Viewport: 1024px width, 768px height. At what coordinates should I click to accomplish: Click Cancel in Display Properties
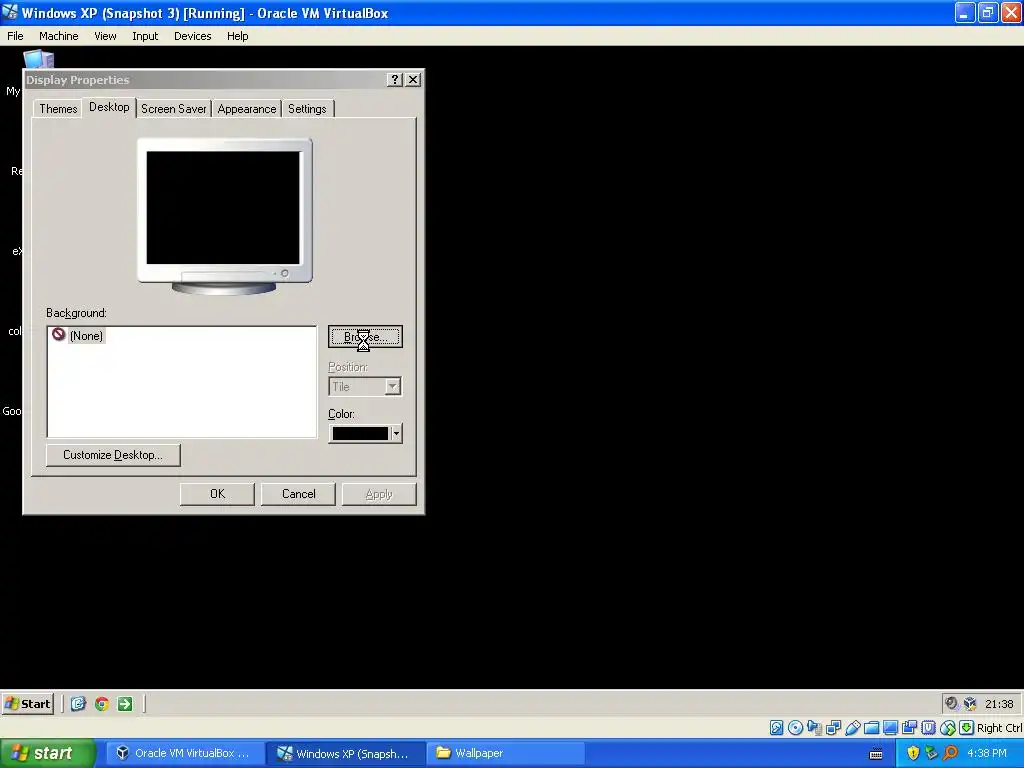[x=298, y=494]
